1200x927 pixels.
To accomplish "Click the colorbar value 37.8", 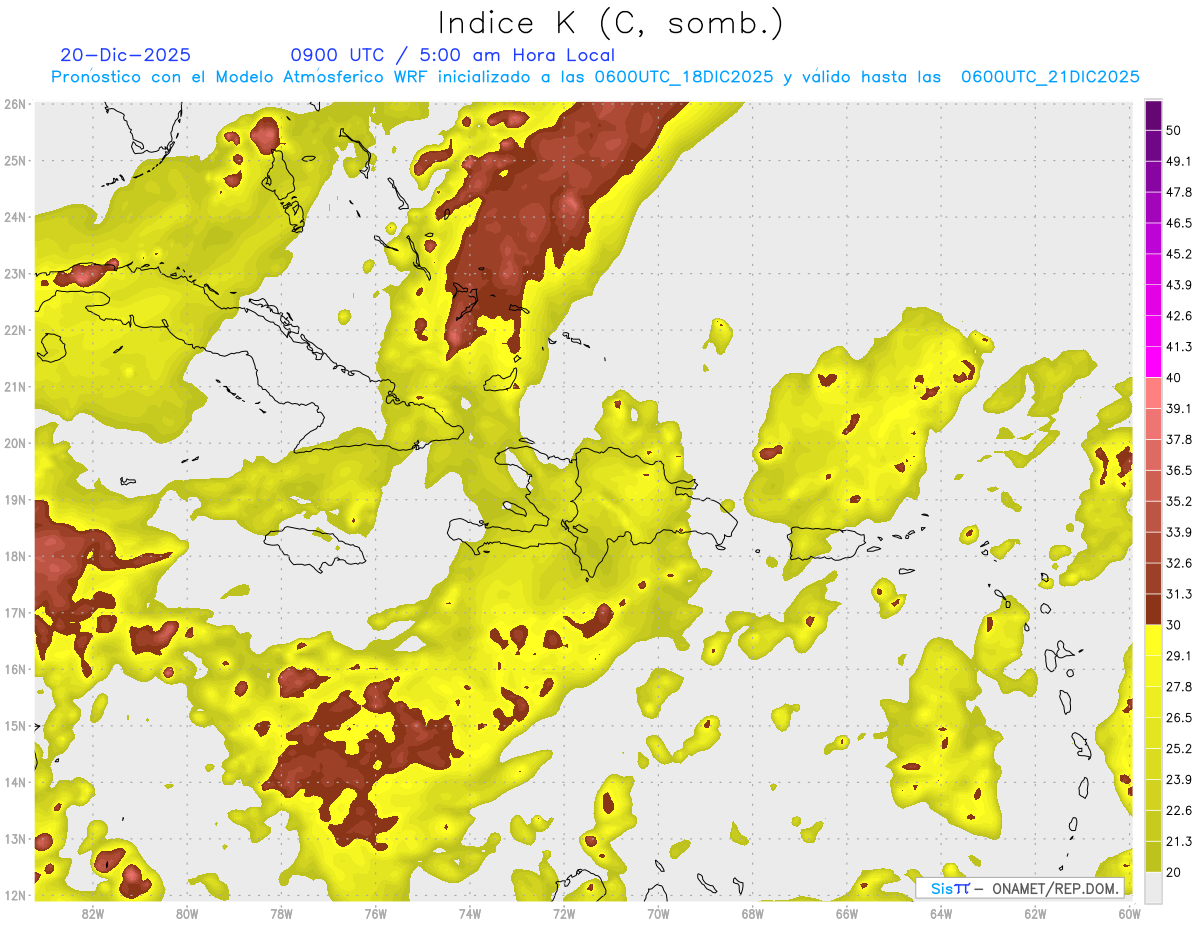I will tap(1179, 440).
